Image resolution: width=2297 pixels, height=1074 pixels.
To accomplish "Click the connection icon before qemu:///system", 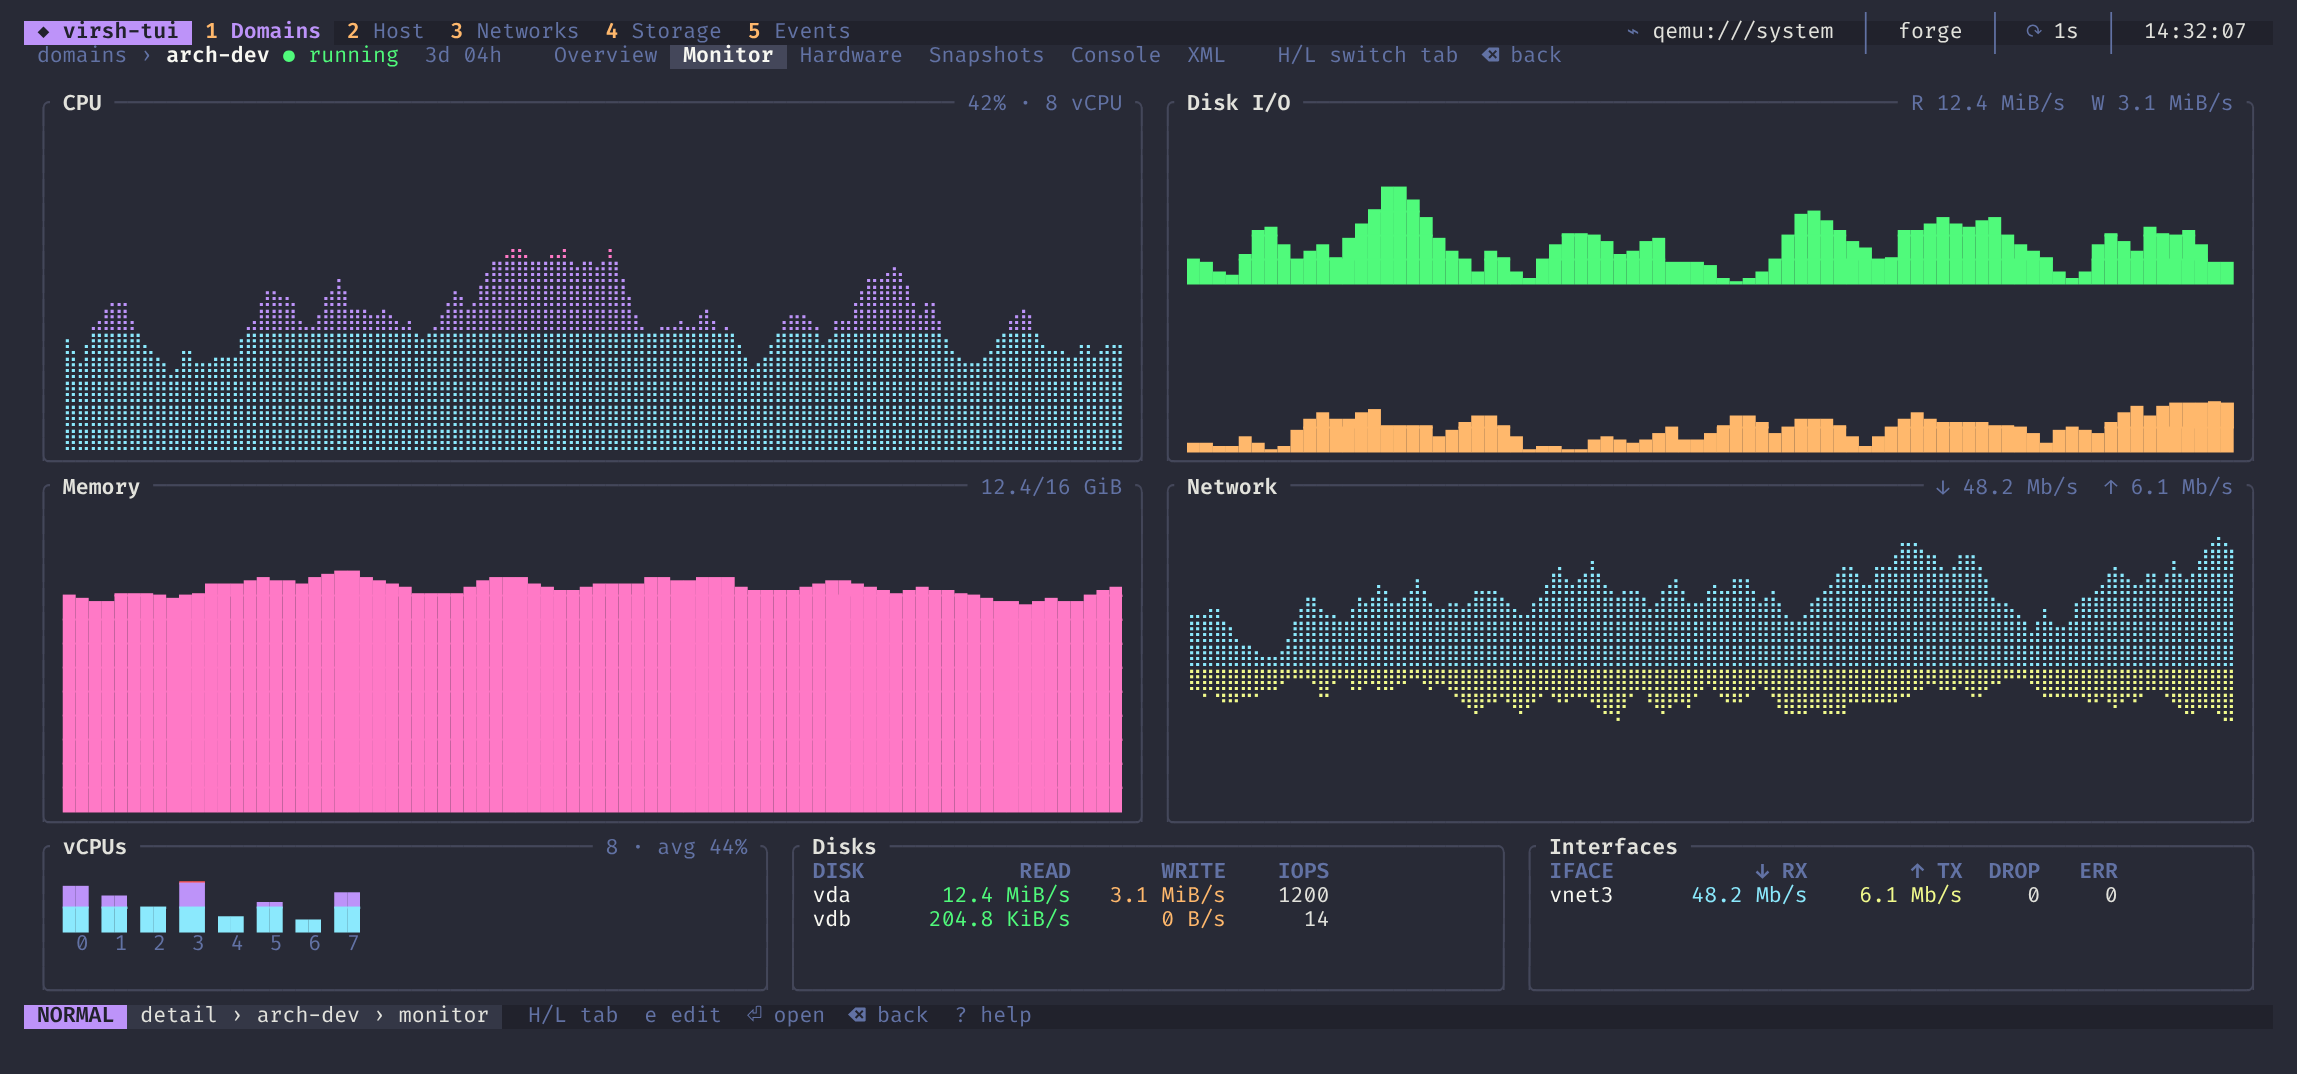I will tap(1632, 31).
